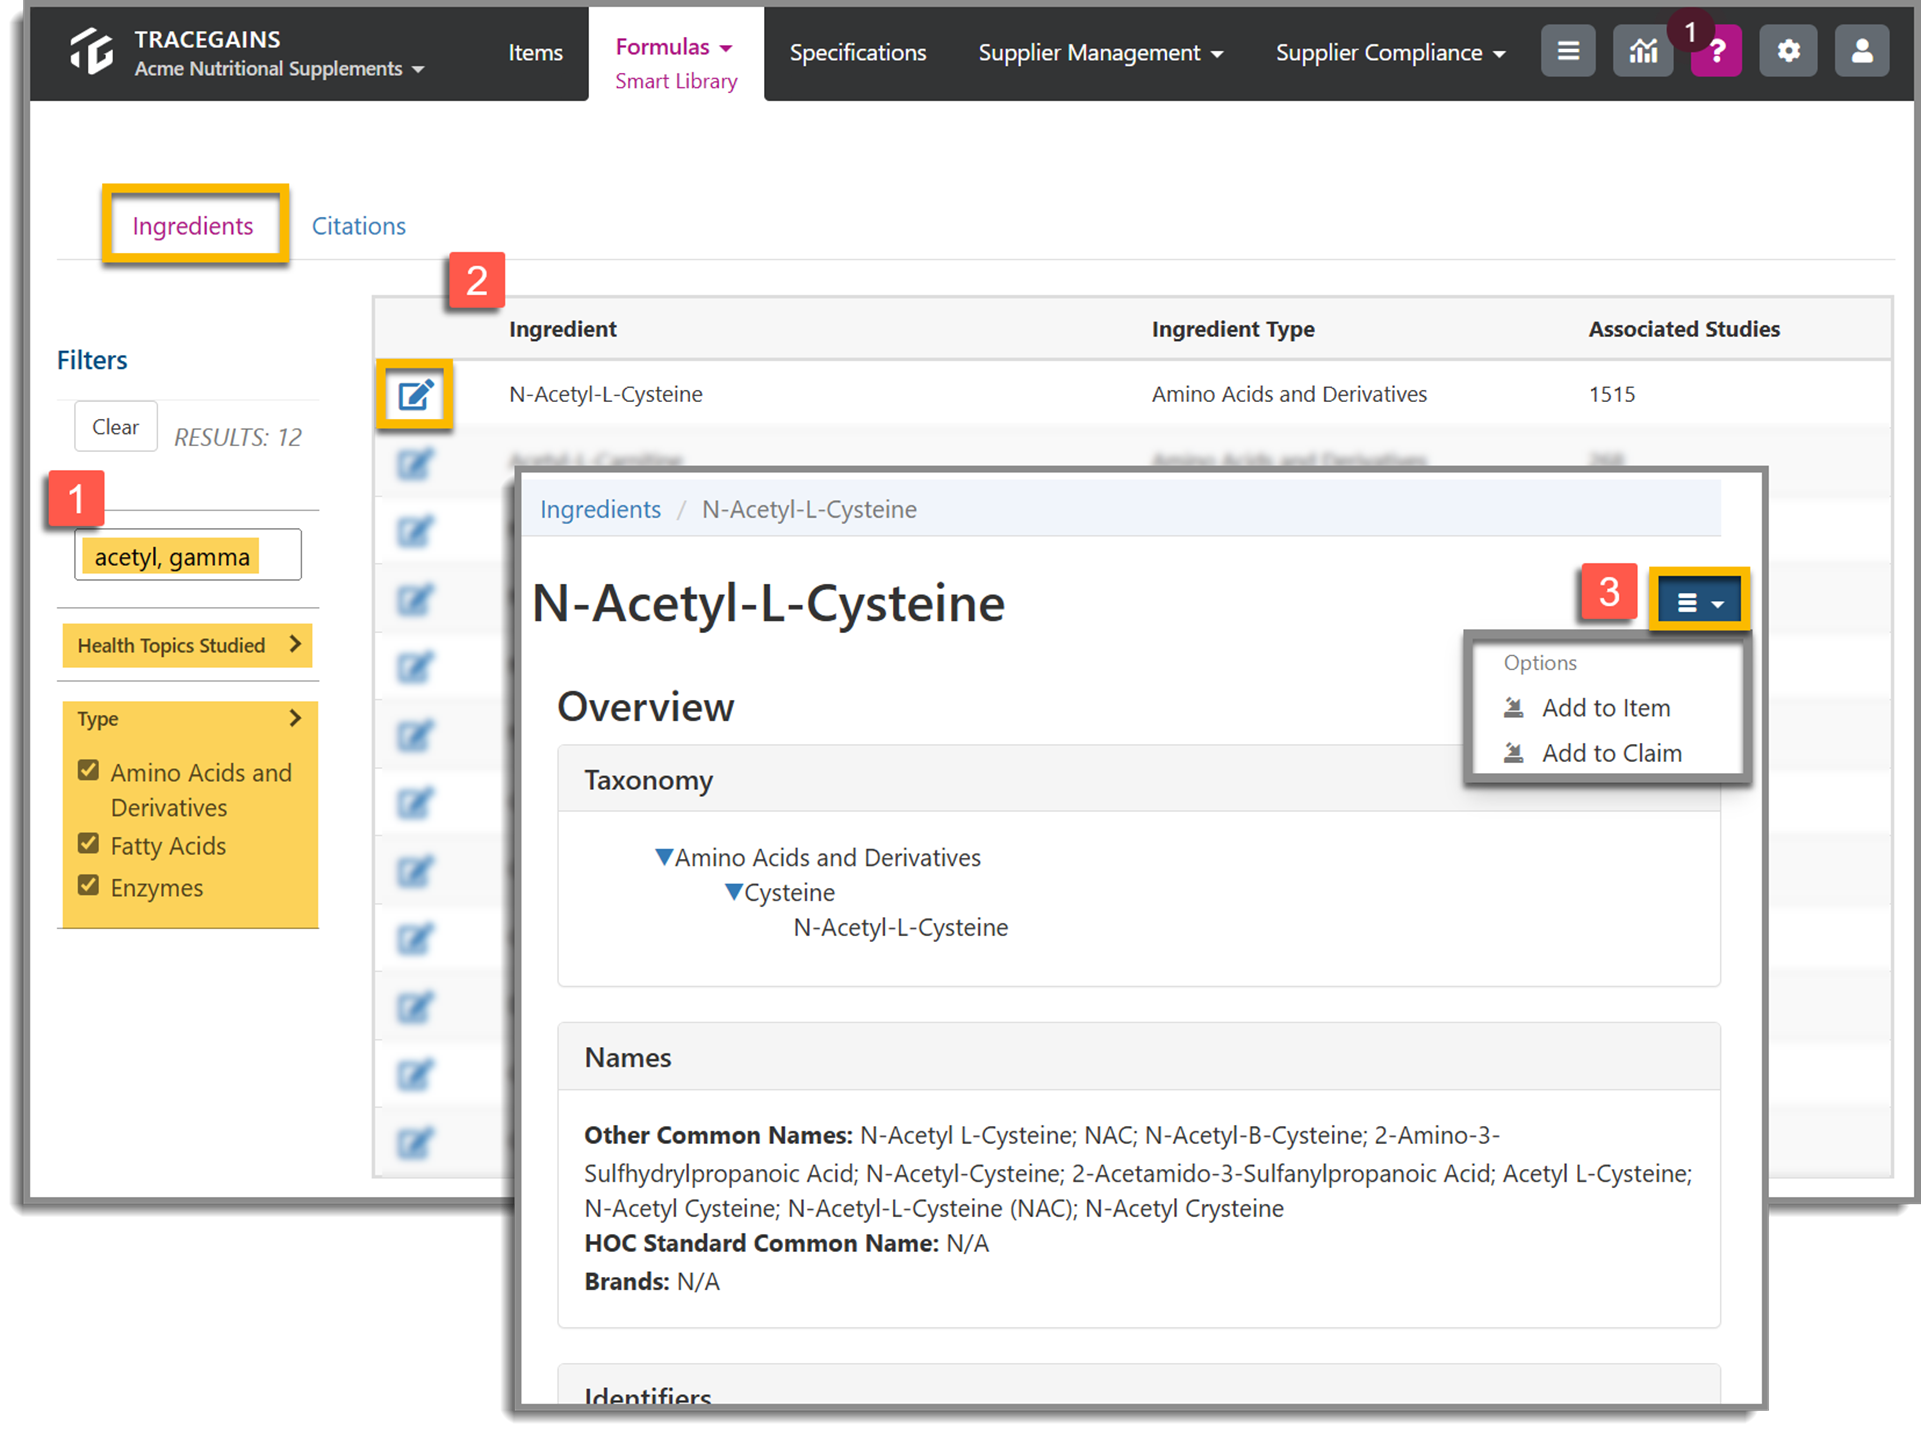Click the purple help question mark icon
This screenshot has width=1921, height=1434.
pyautogui.click(x=1716, y=51)
